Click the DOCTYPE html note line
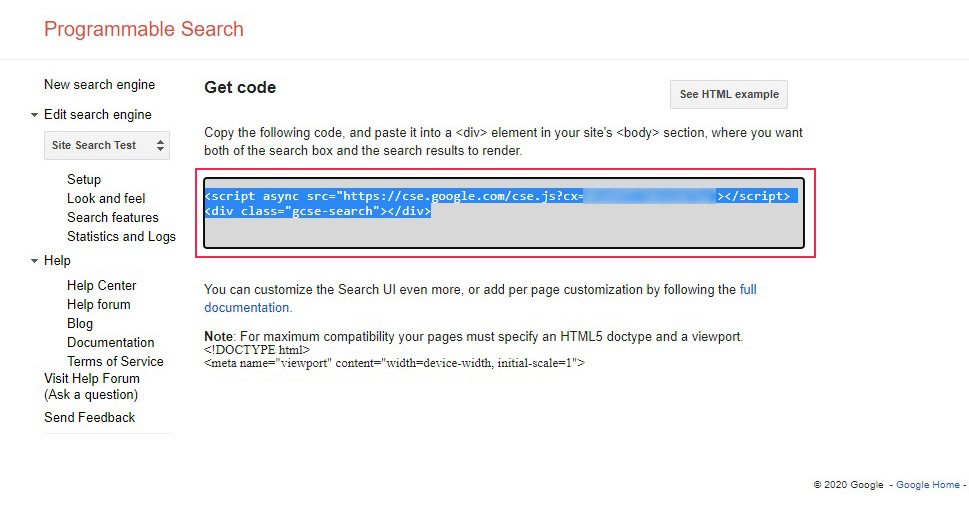969x518 pixels. (x=257, y=350)
